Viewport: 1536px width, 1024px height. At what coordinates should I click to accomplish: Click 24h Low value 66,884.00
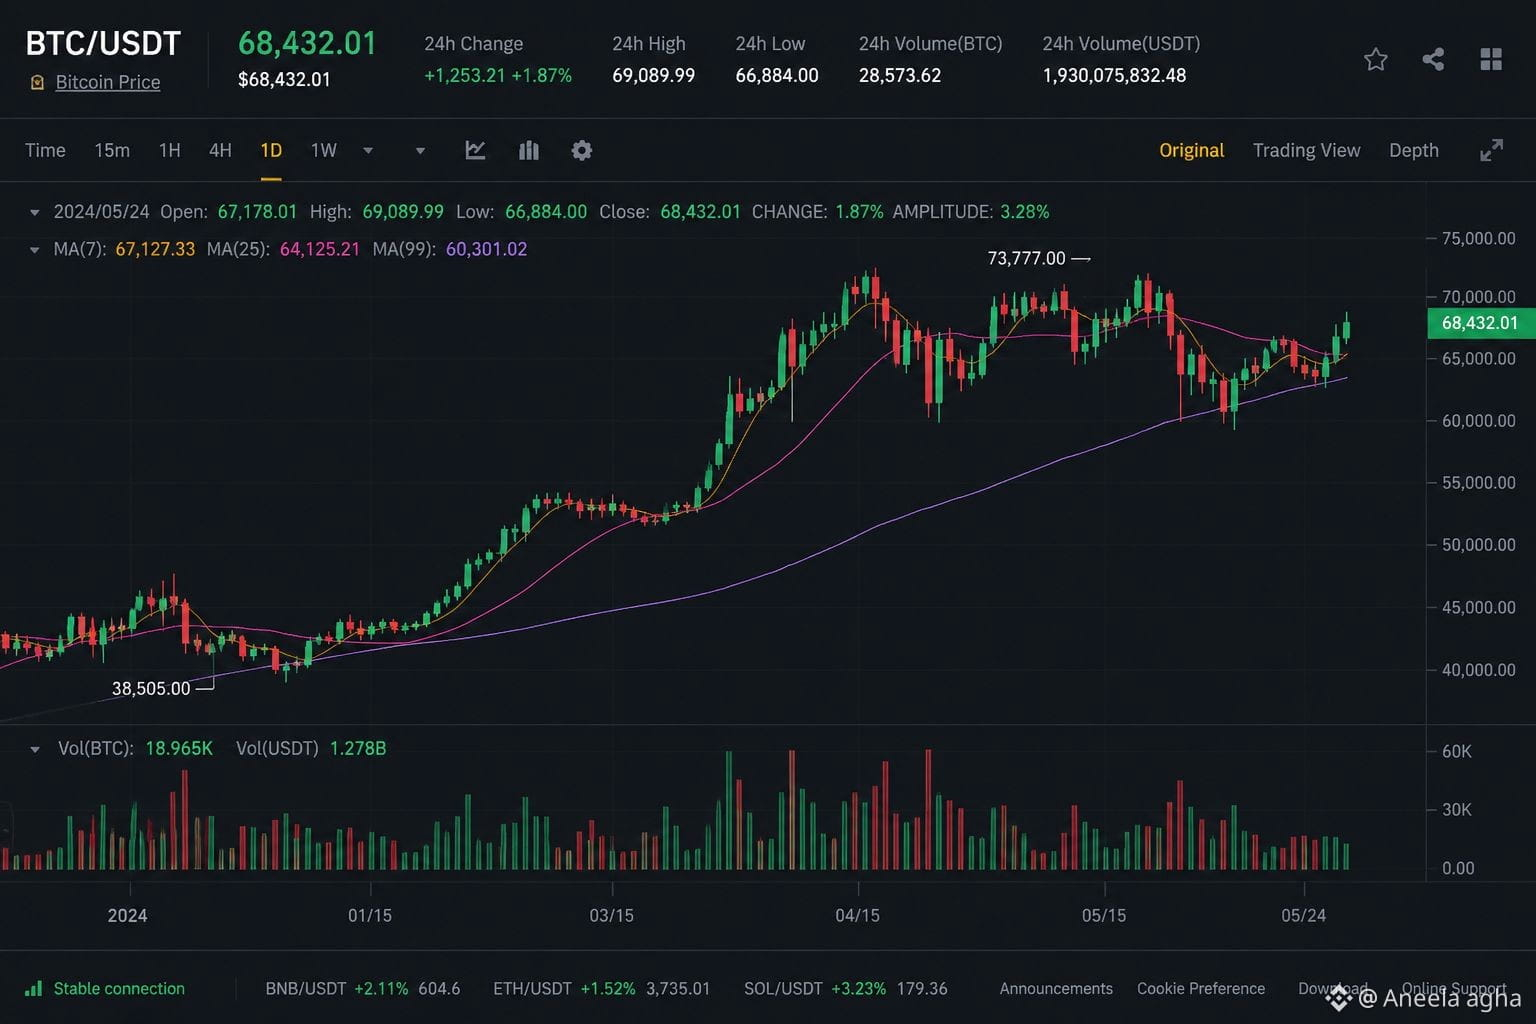click(x=777, y=75)
